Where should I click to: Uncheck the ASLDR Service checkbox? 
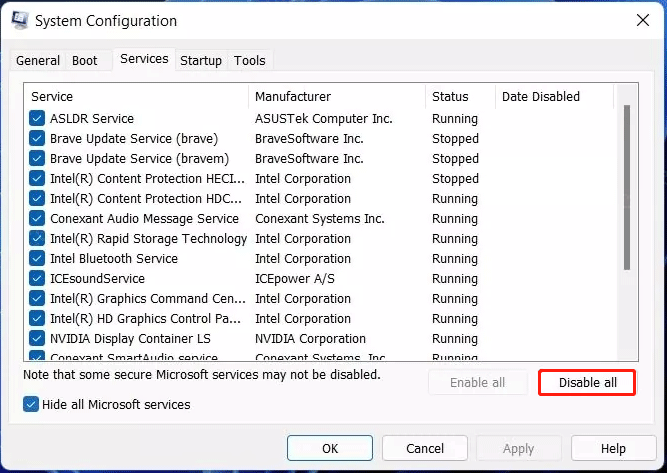coord(37,118)
